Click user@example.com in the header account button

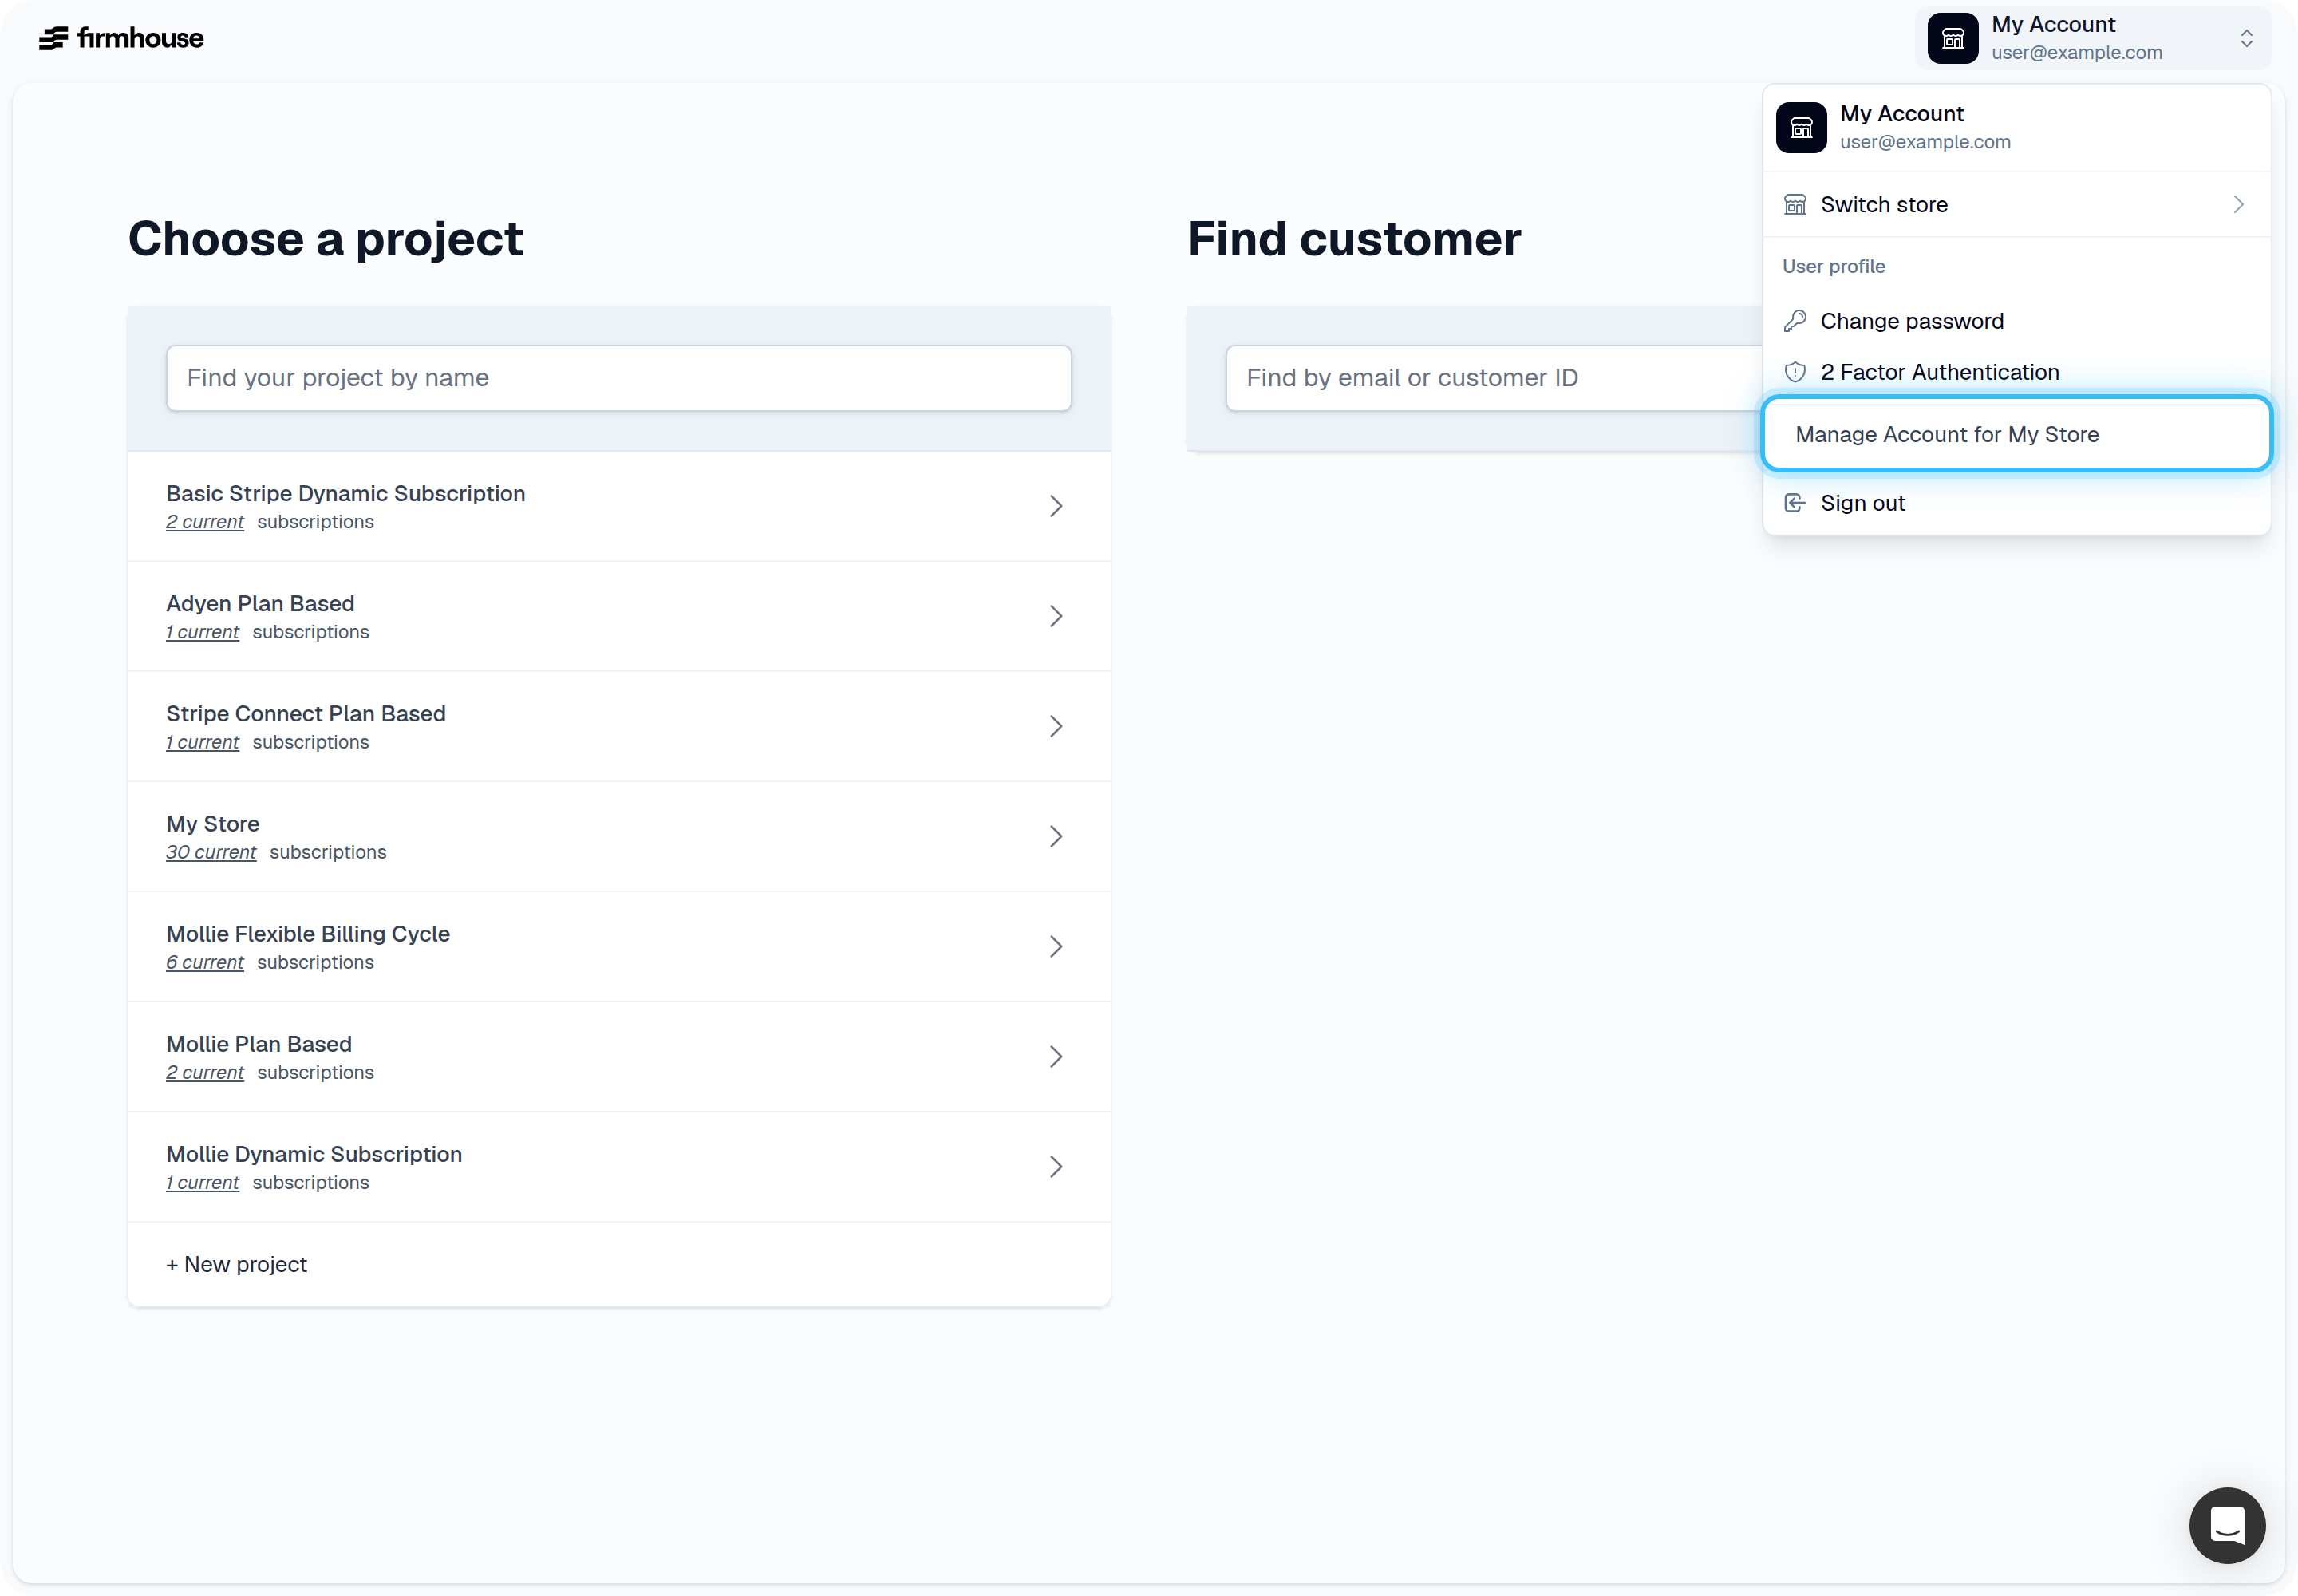pyautogui.click(x=2076, y=53)
